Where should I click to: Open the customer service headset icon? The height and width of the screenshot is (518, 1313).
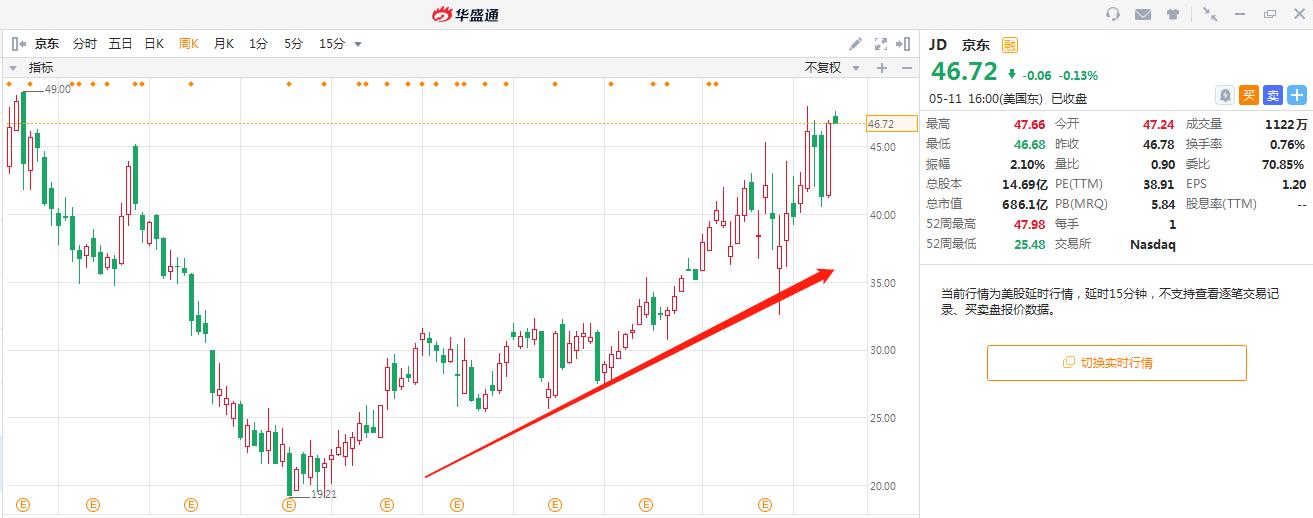(x=1113, y=14)
